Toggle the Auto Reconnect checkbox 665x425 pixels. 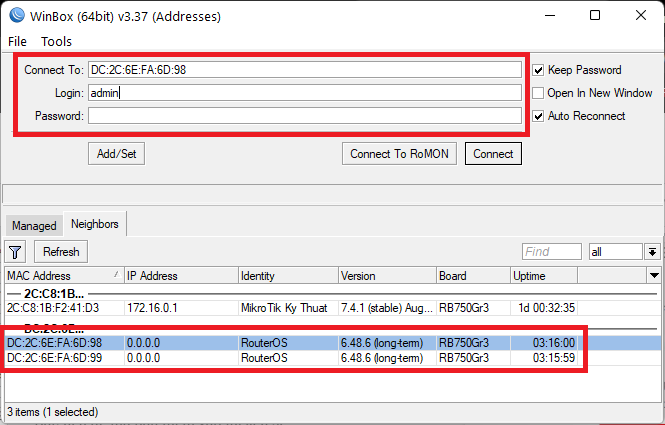(539, 116)
